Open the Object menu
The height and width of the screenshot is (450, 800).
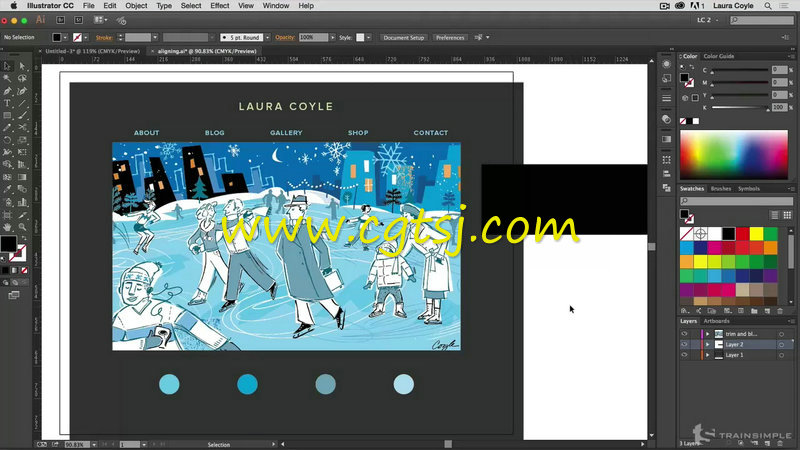coord(136,6)
